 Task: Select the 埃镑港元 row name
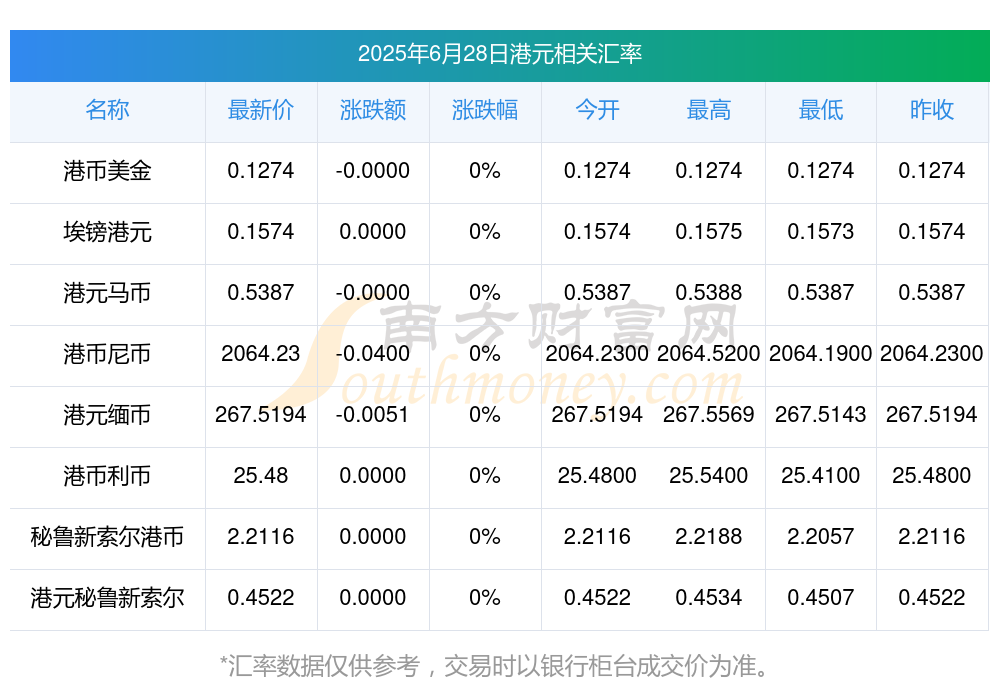[107, 232]
